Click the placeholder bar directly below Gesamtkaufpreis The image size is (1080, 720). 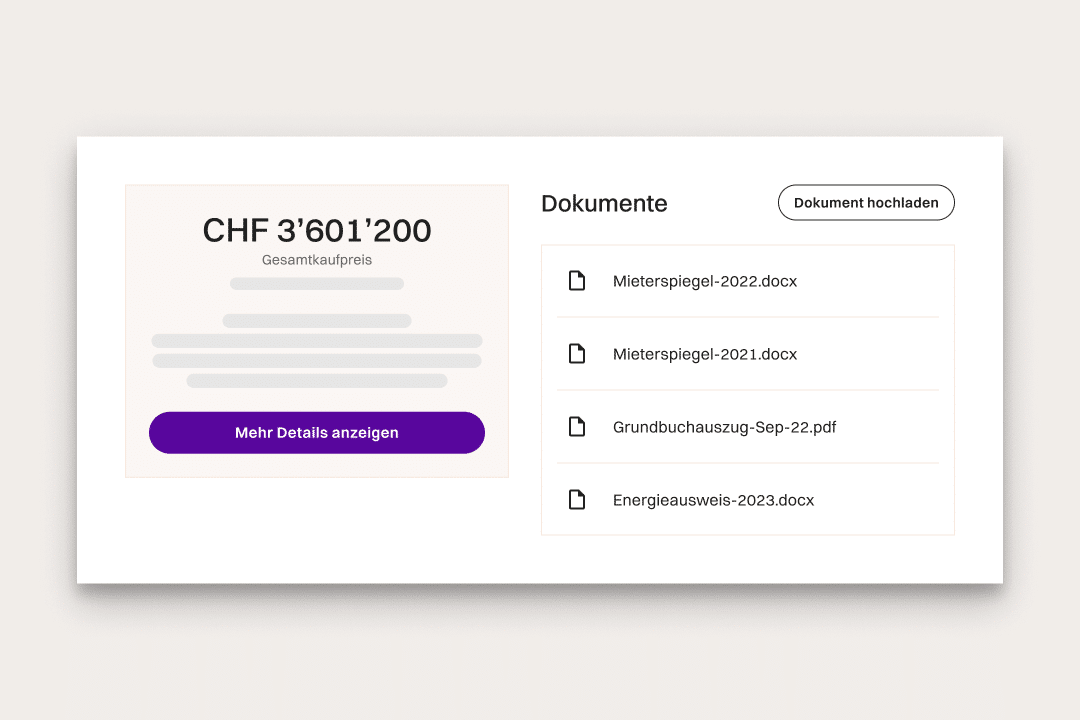coord(316,284)
